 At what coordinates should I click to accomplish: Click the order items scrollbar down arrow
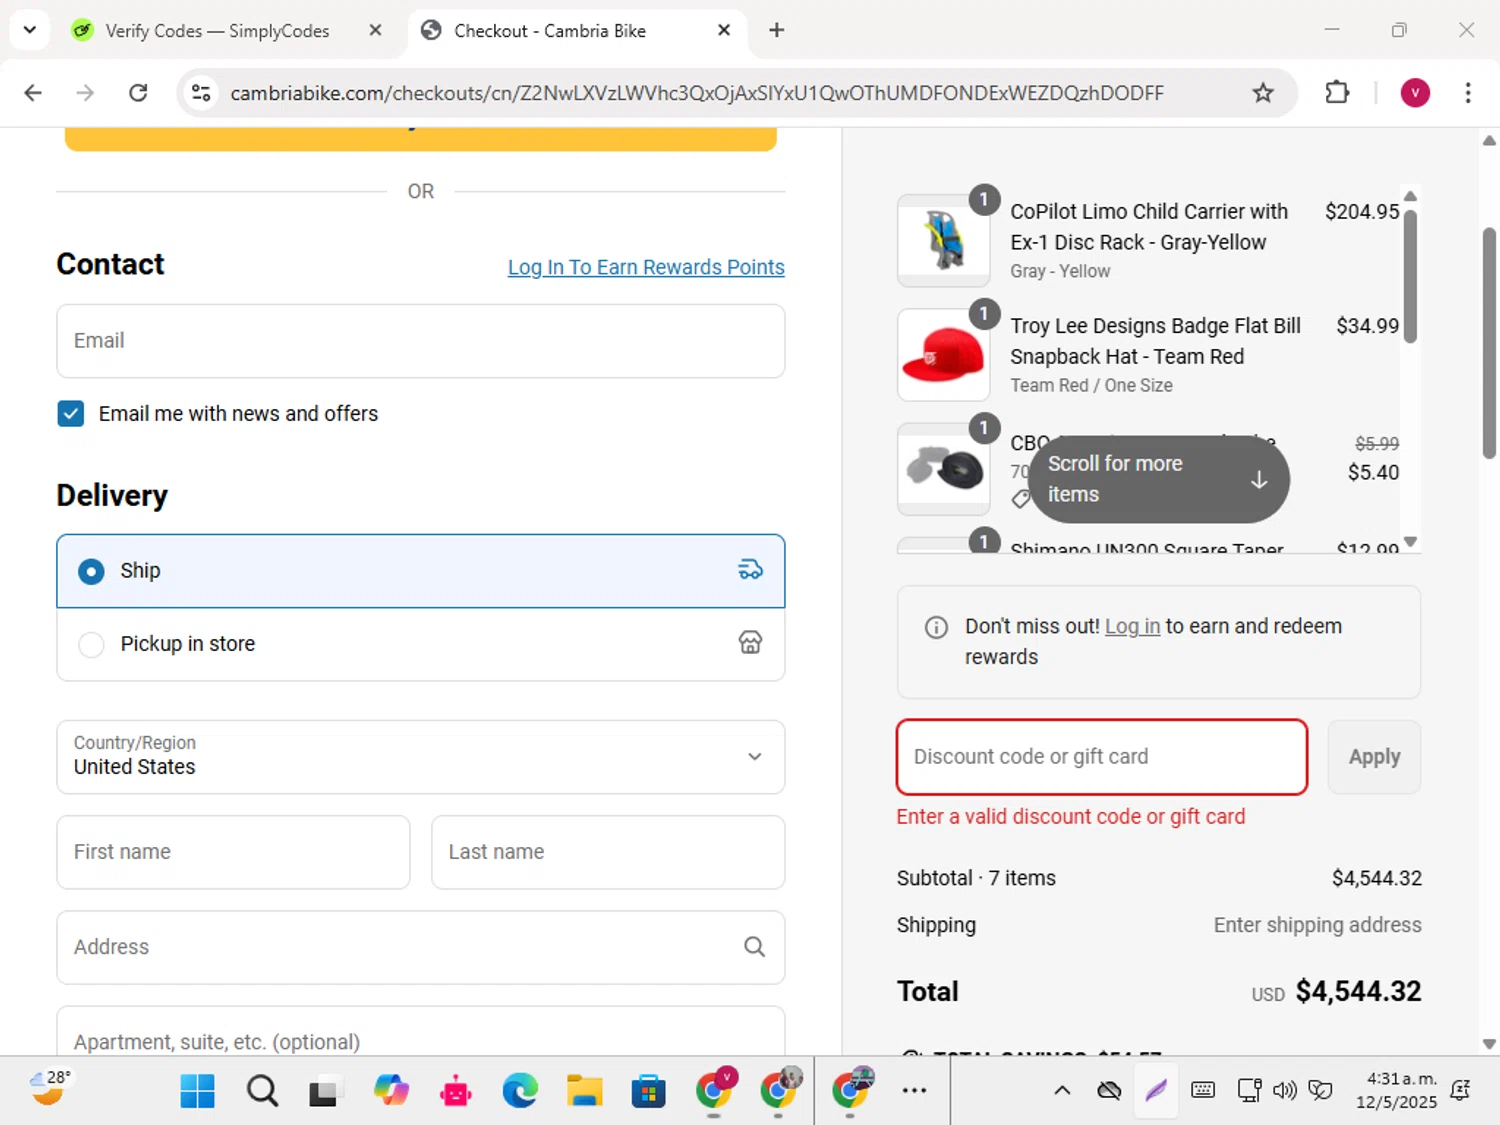pos(1410,542)
